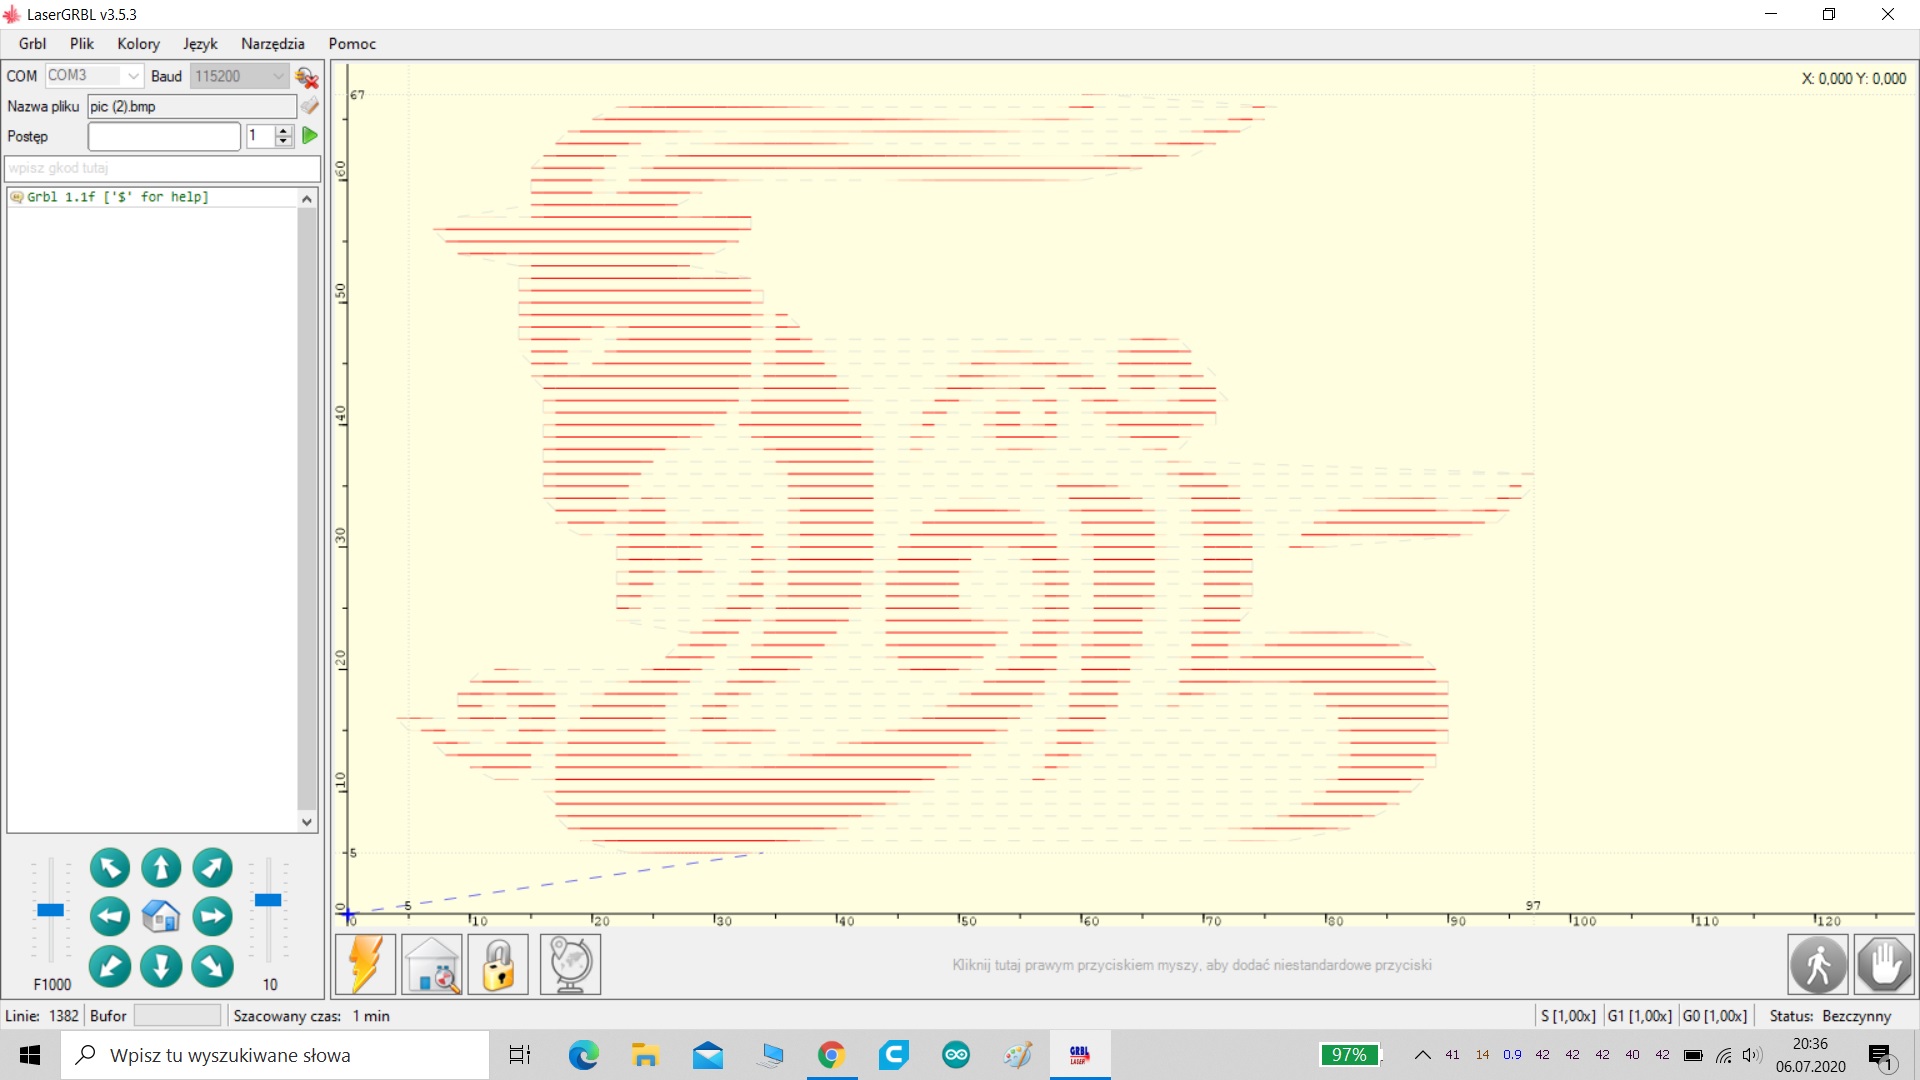1920x1080 pixels.
Task: Click the open file icon next to filename
Action: [310, 106]
